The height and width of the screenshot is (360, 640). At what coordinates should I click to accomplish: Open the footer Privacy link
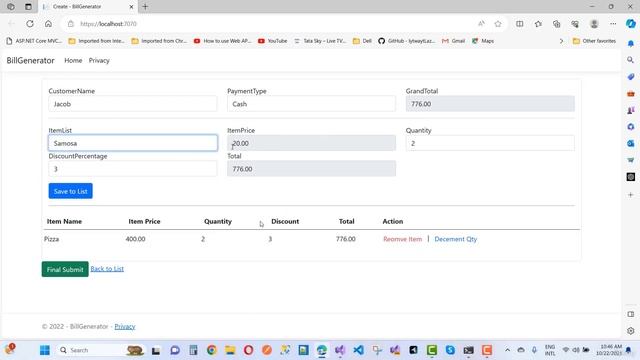click(x=124, y=327)
